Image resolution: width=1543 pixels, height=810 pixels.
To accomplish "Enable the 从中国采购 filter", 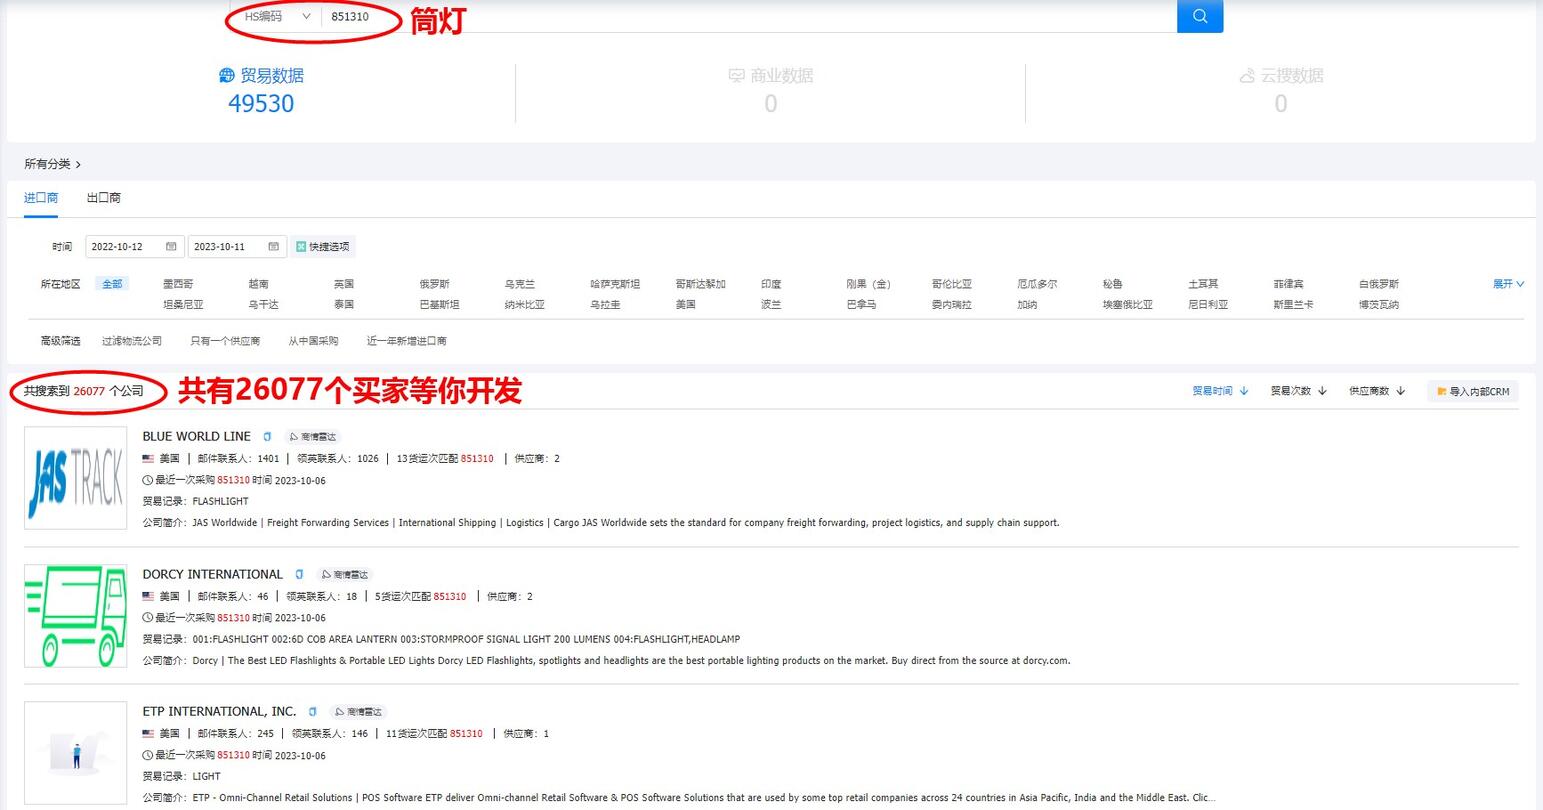I will pos(313,341).
